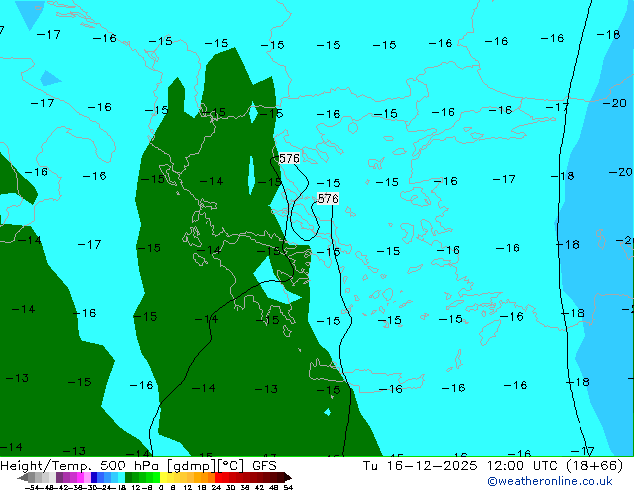Click the dark green legend swatch
The height and width of the screenshot is (490, 634).
tap(128, 477)
